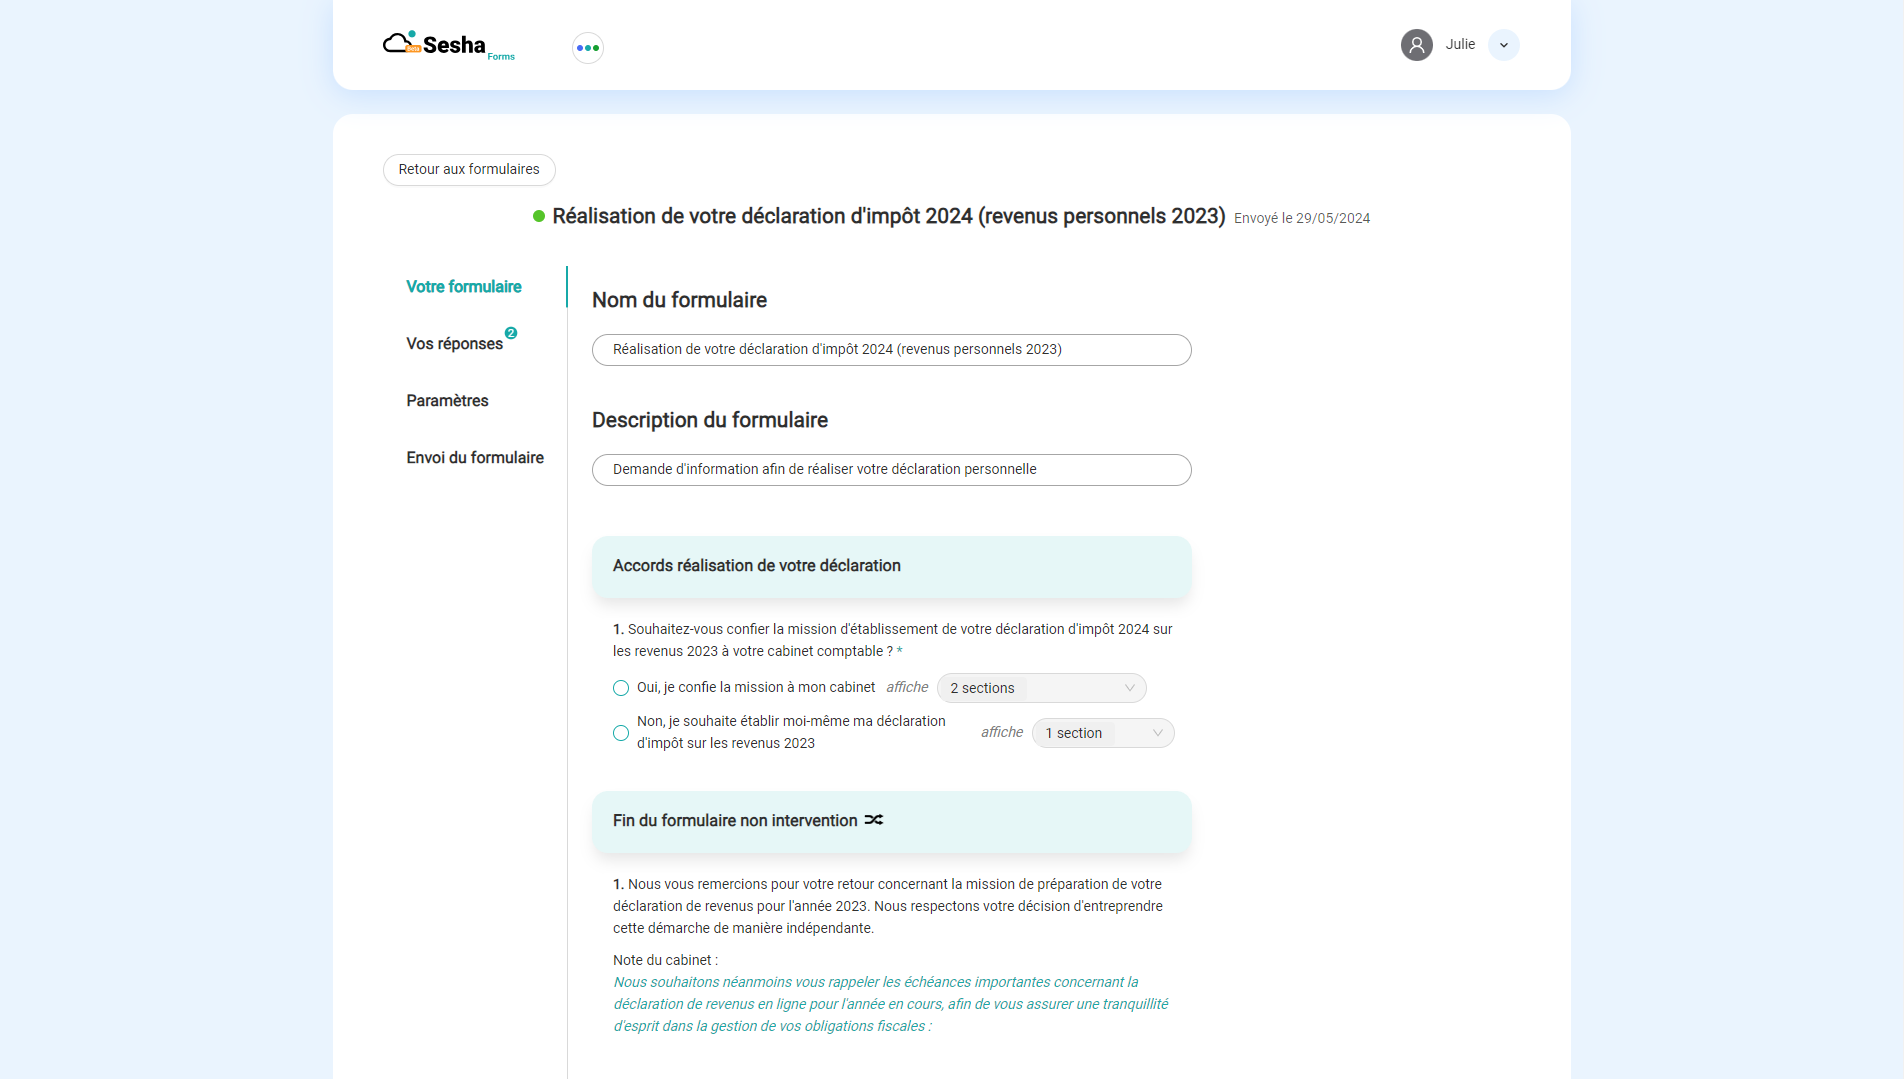
Task: Click 'Fin du formulaire non intervention' section header
Action: 892,822
